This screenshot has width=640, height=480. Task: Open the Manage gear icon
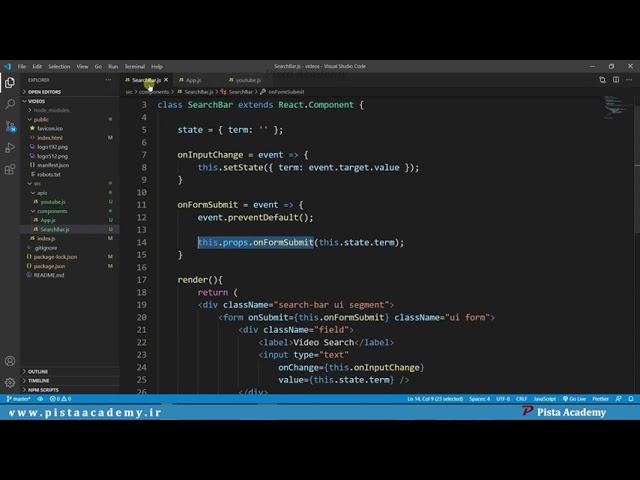10,382
